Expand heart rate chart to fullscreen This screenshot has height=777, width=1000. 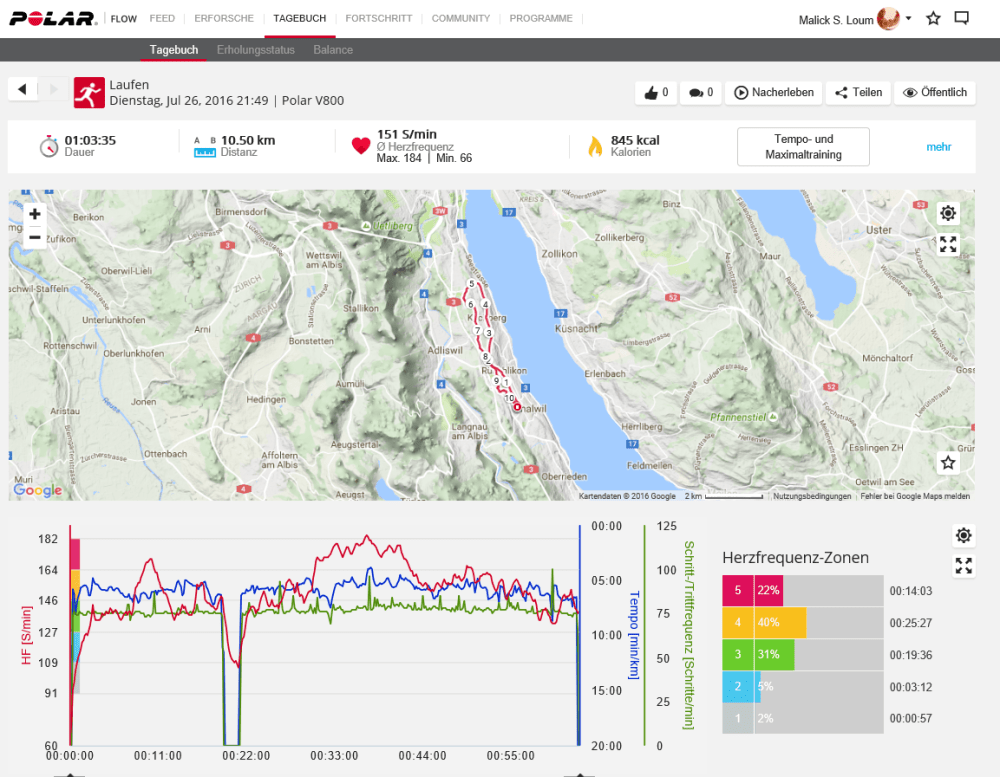(963, 566)
